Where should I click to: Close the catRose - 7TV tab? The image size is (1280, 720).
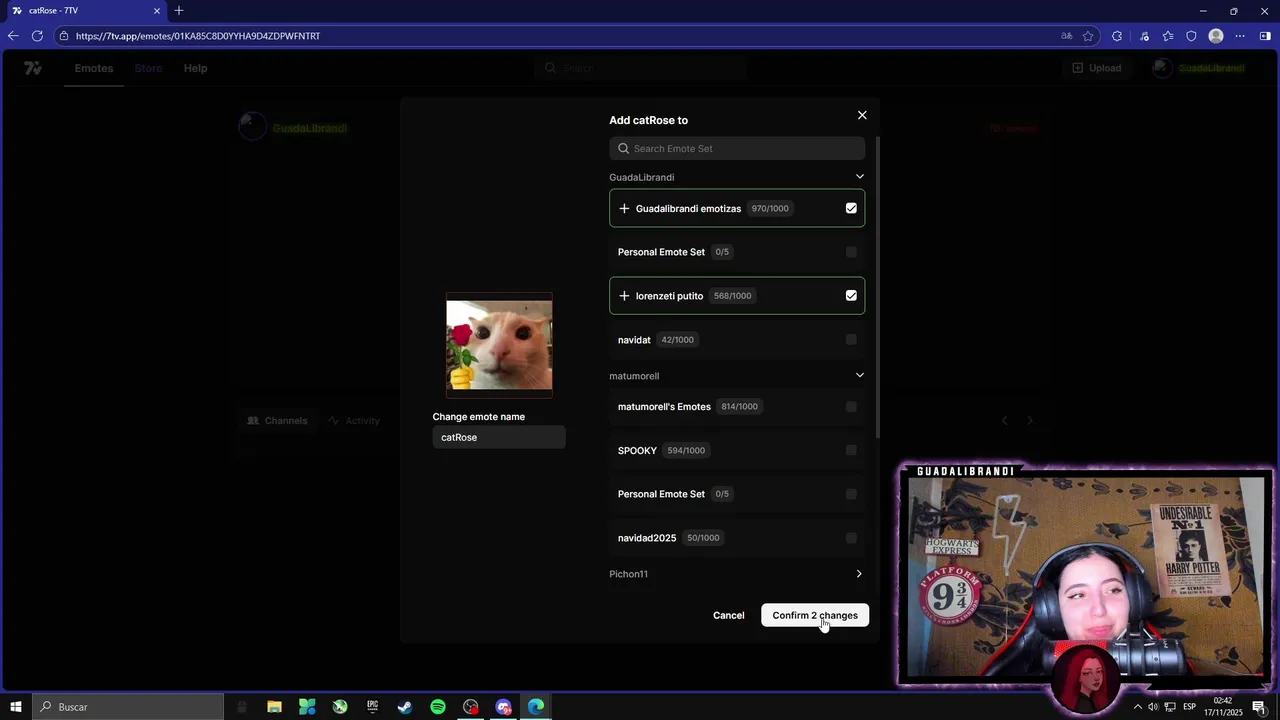[x=156, y=11]
